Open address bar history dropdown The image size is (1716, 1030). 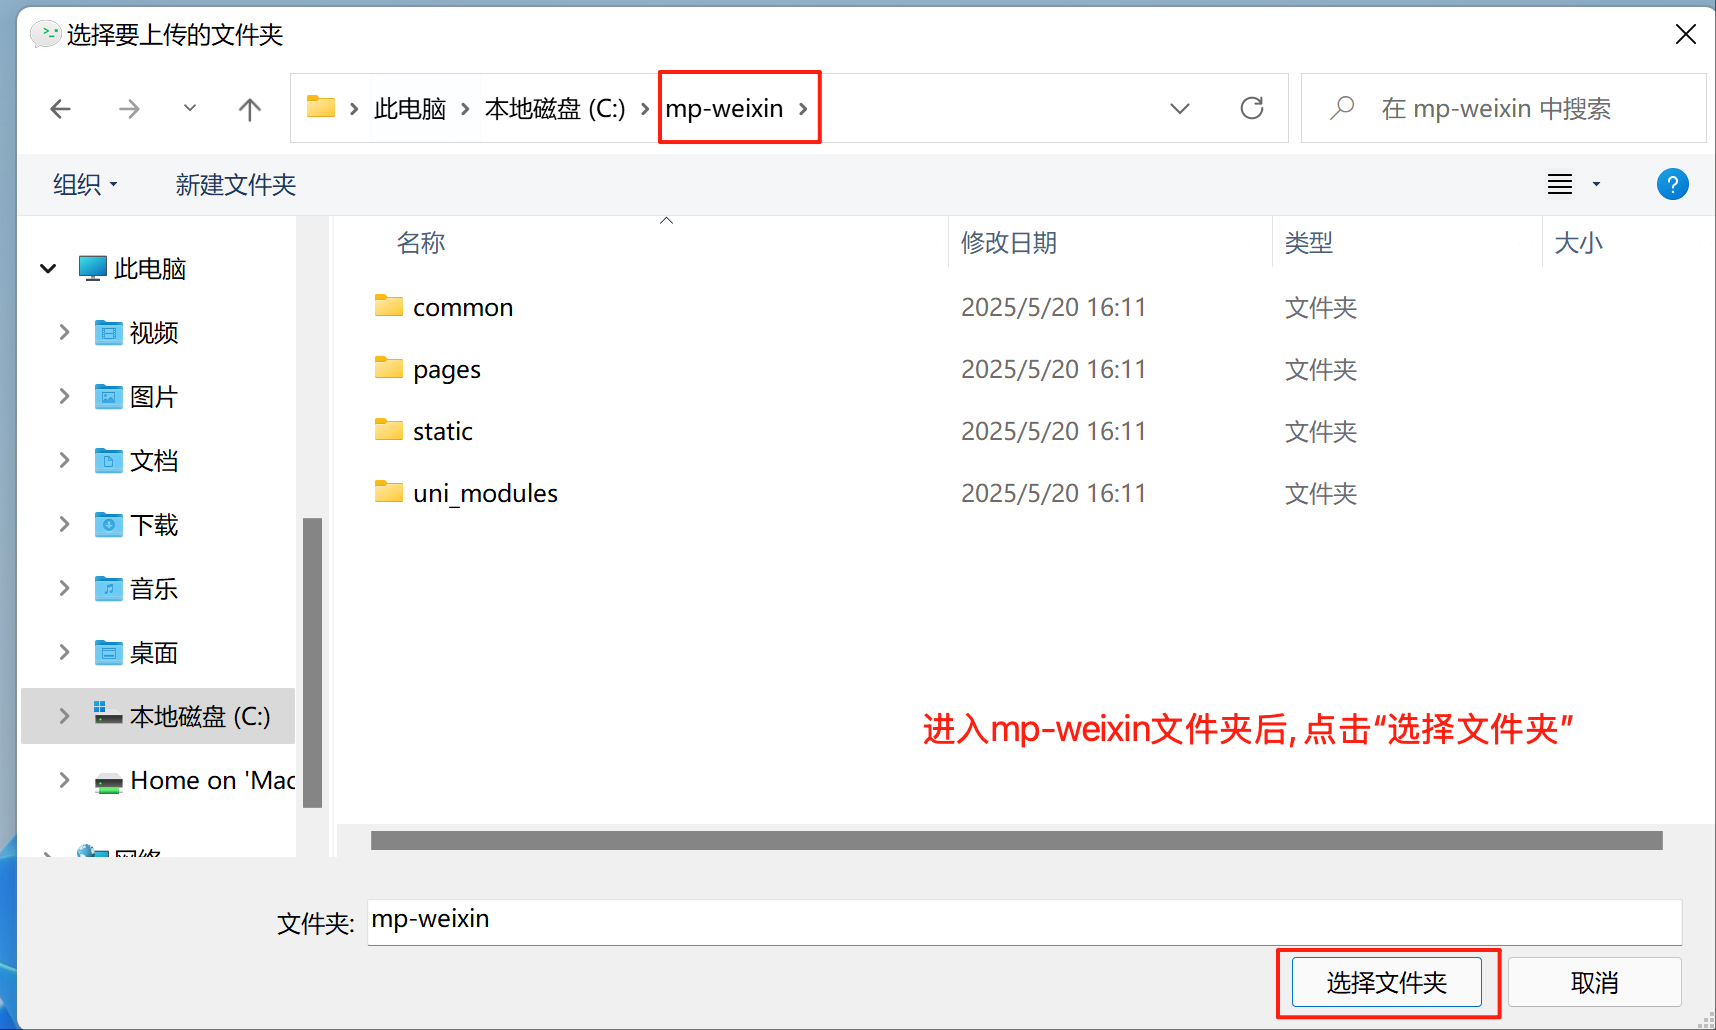(1180, 108)
